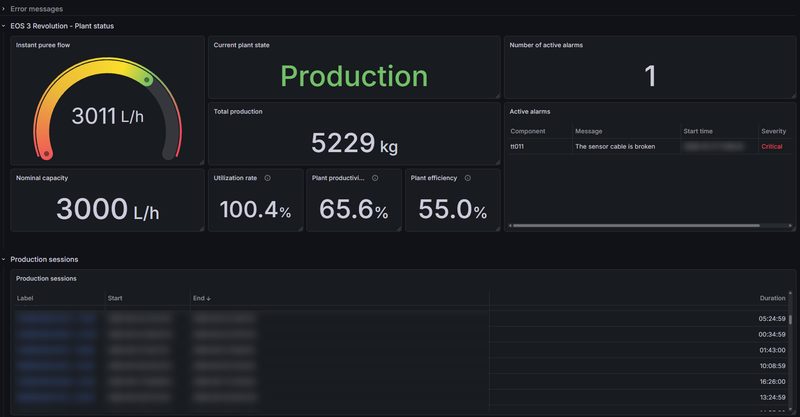Select the 100.4% utilization rate value
800x417 pixels.
click(x=256, y=210)
